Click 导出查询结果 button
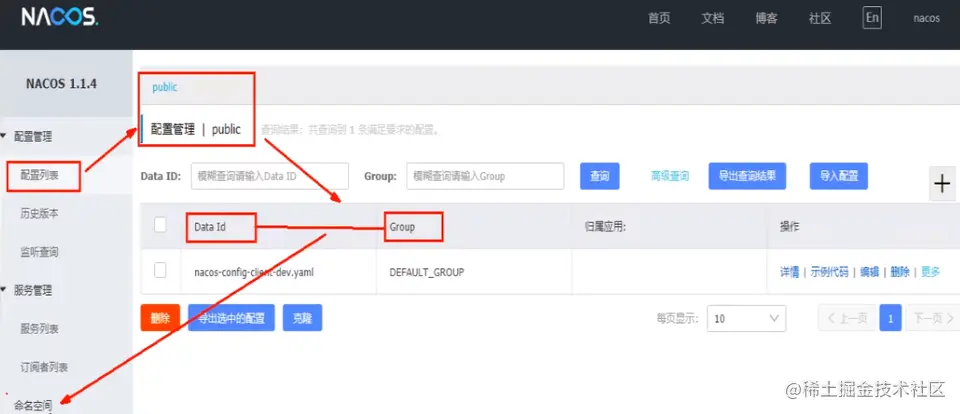960x414 pixels. pyautogui.click(x=747, y=176)
